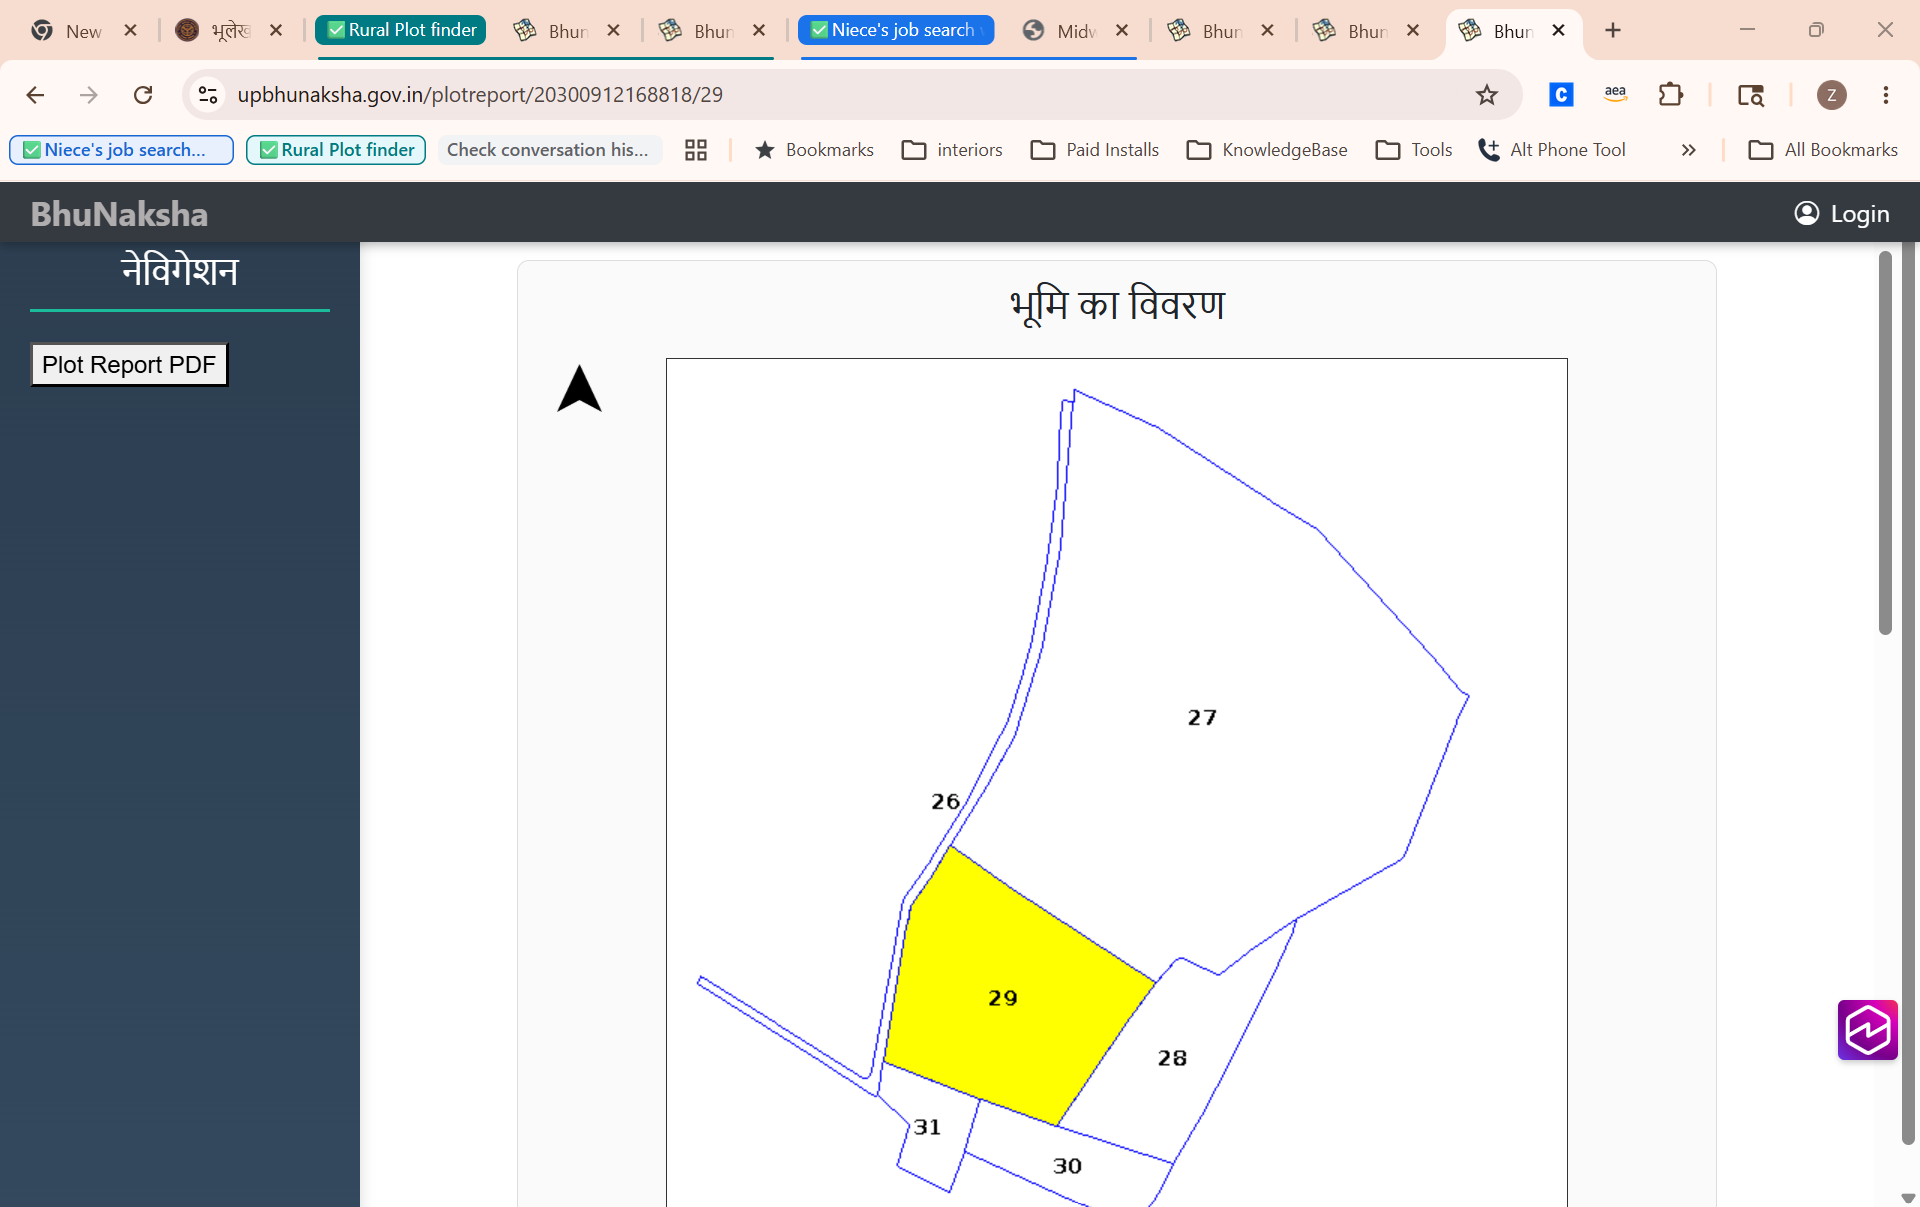Viewport: 1920px width, 1207px height.
Task: Bookmark this page with the star icon
Action: pos(1487,95)
